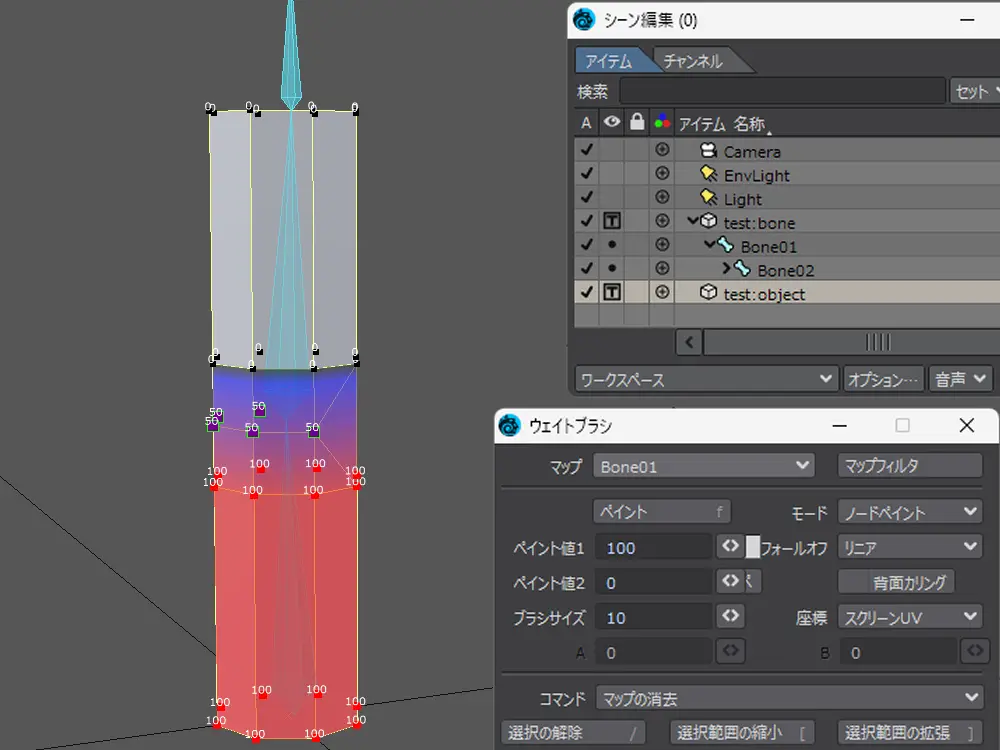This screenshot has width=1000, height=750.
Task: Click the Camera item icon
Action: click(709, 151)
